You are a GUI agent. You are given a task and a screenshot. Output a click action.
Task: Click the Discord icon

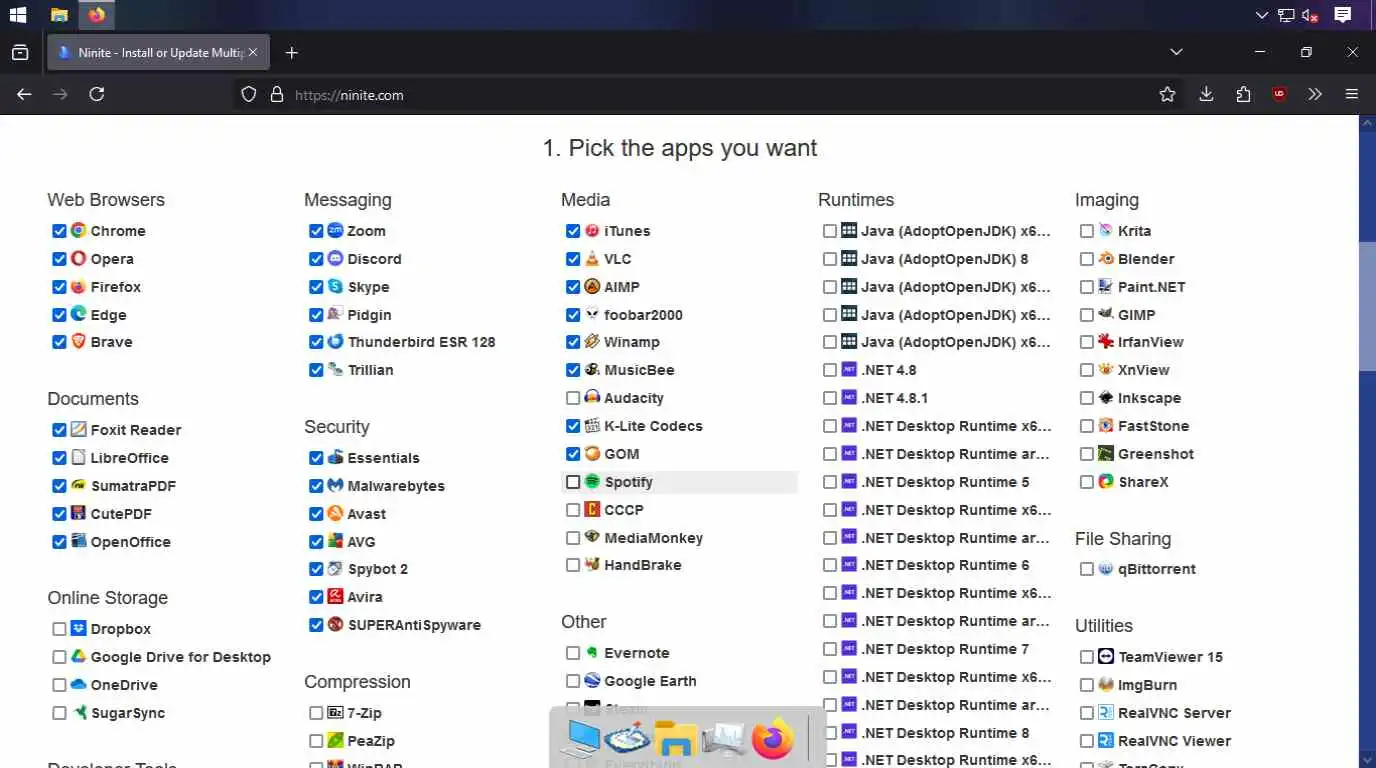pos(335,258)
